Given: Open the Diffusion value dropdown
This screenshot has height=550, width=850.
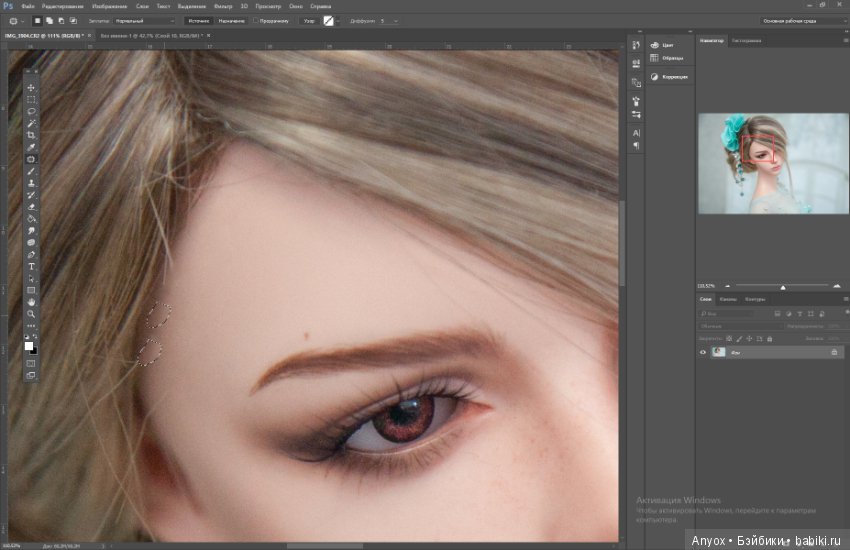Looking at the screenshot, I should tap(396, 21).
